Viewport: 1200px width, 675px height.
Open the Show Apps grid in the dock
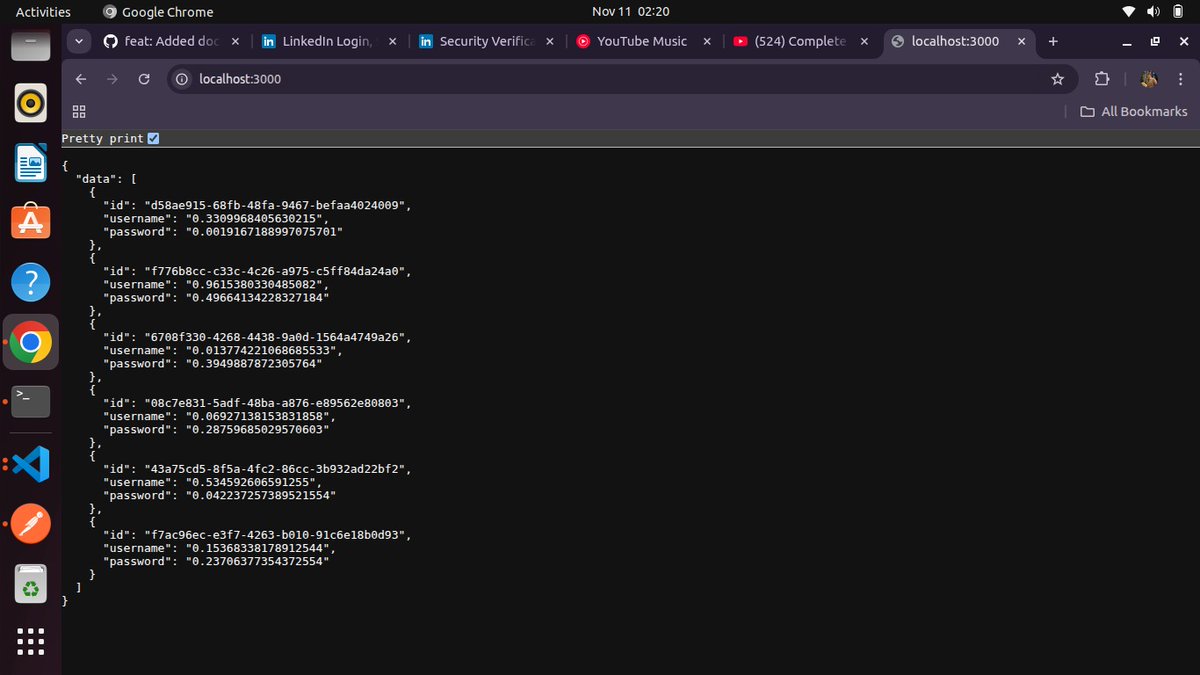pyautogui.click(x=30, y=642)
